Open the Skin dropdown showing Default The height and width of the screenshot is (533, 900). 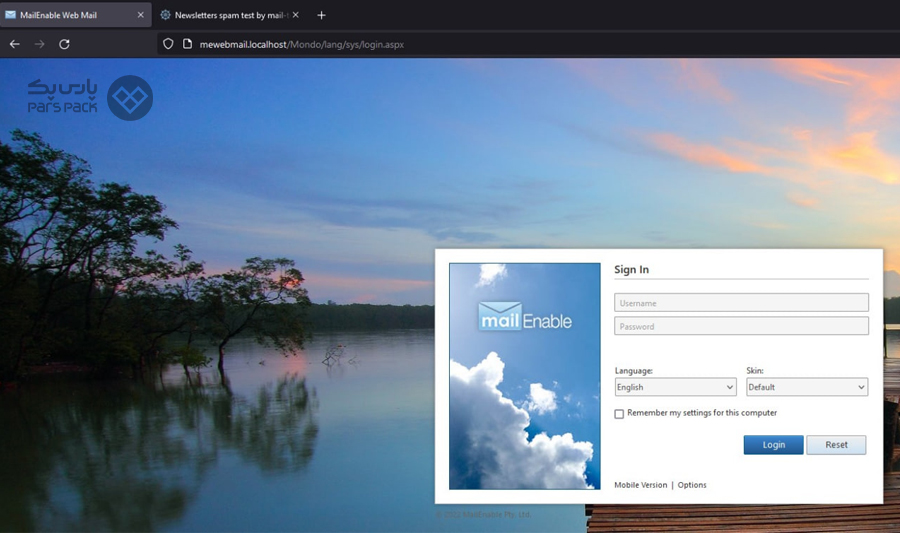pos(807,387)
